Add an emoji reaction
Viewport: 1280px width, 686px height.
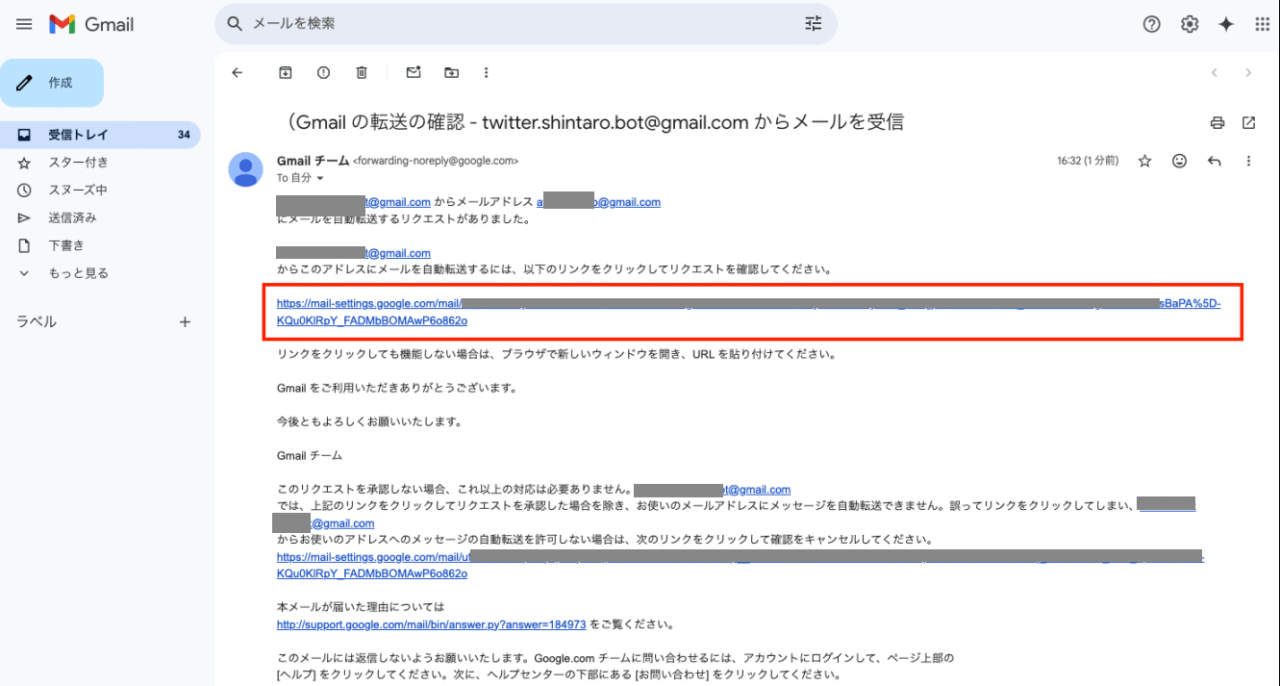click(x=1179, y=160)
